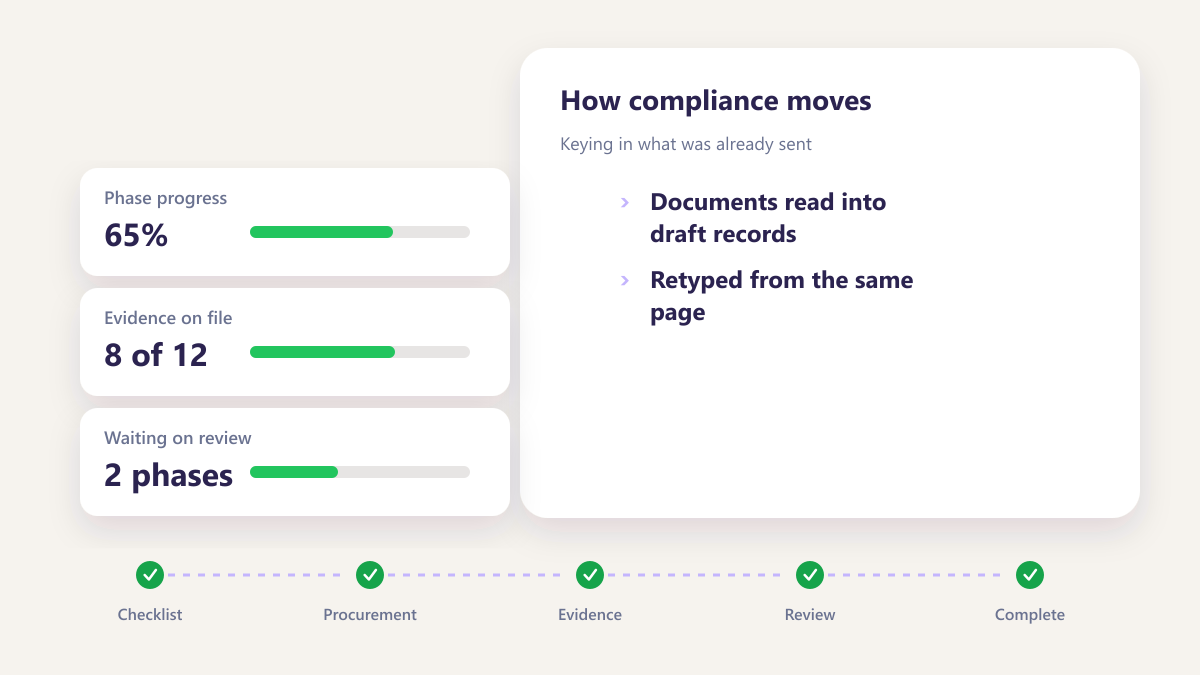Click the Phase progress label
This screenshot has height=675, width=1200.
(x=166, y=198)
